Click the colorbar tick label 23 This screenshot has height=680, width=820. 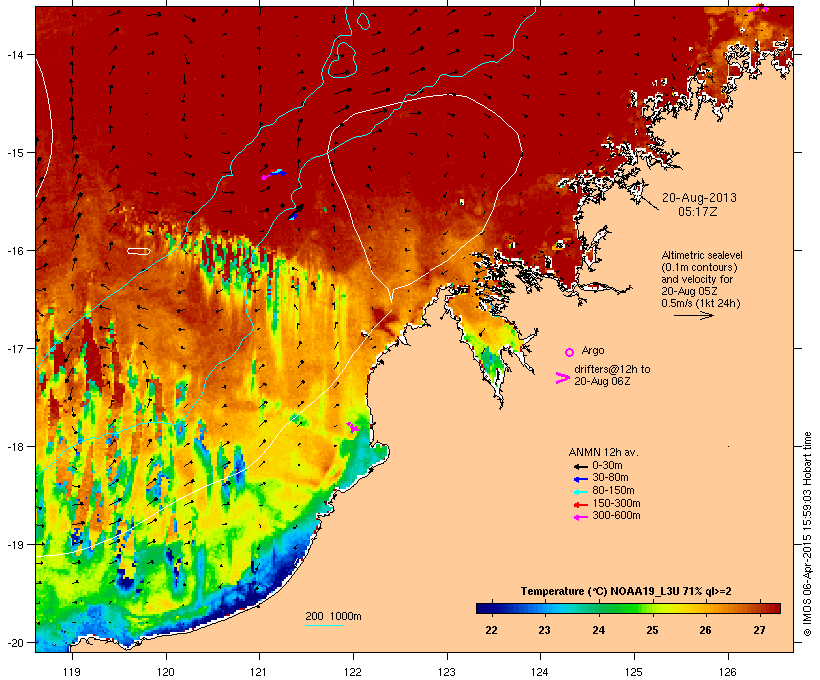(544, 630)
